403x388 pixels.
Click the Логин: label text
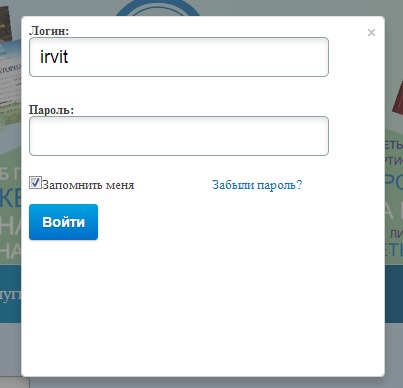49,31
